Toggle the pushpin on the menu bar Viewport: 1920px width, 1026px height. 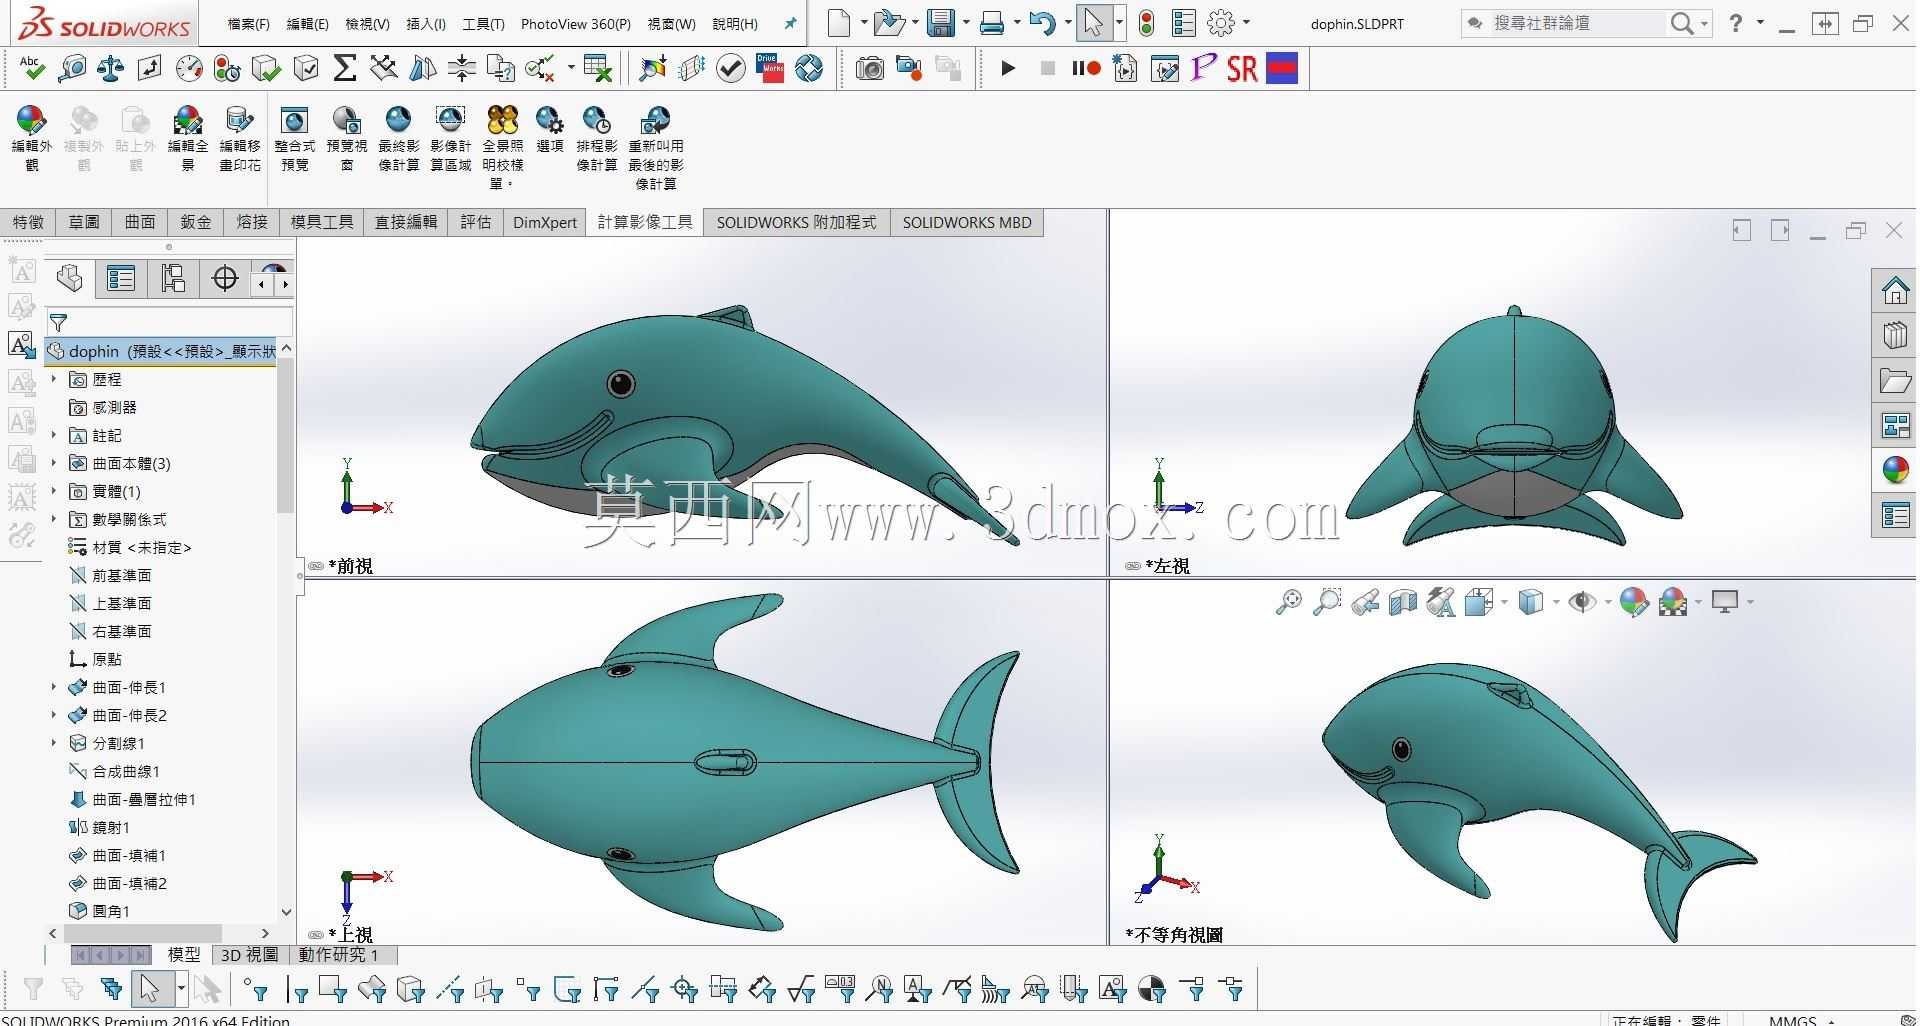[x=790, y=23]
